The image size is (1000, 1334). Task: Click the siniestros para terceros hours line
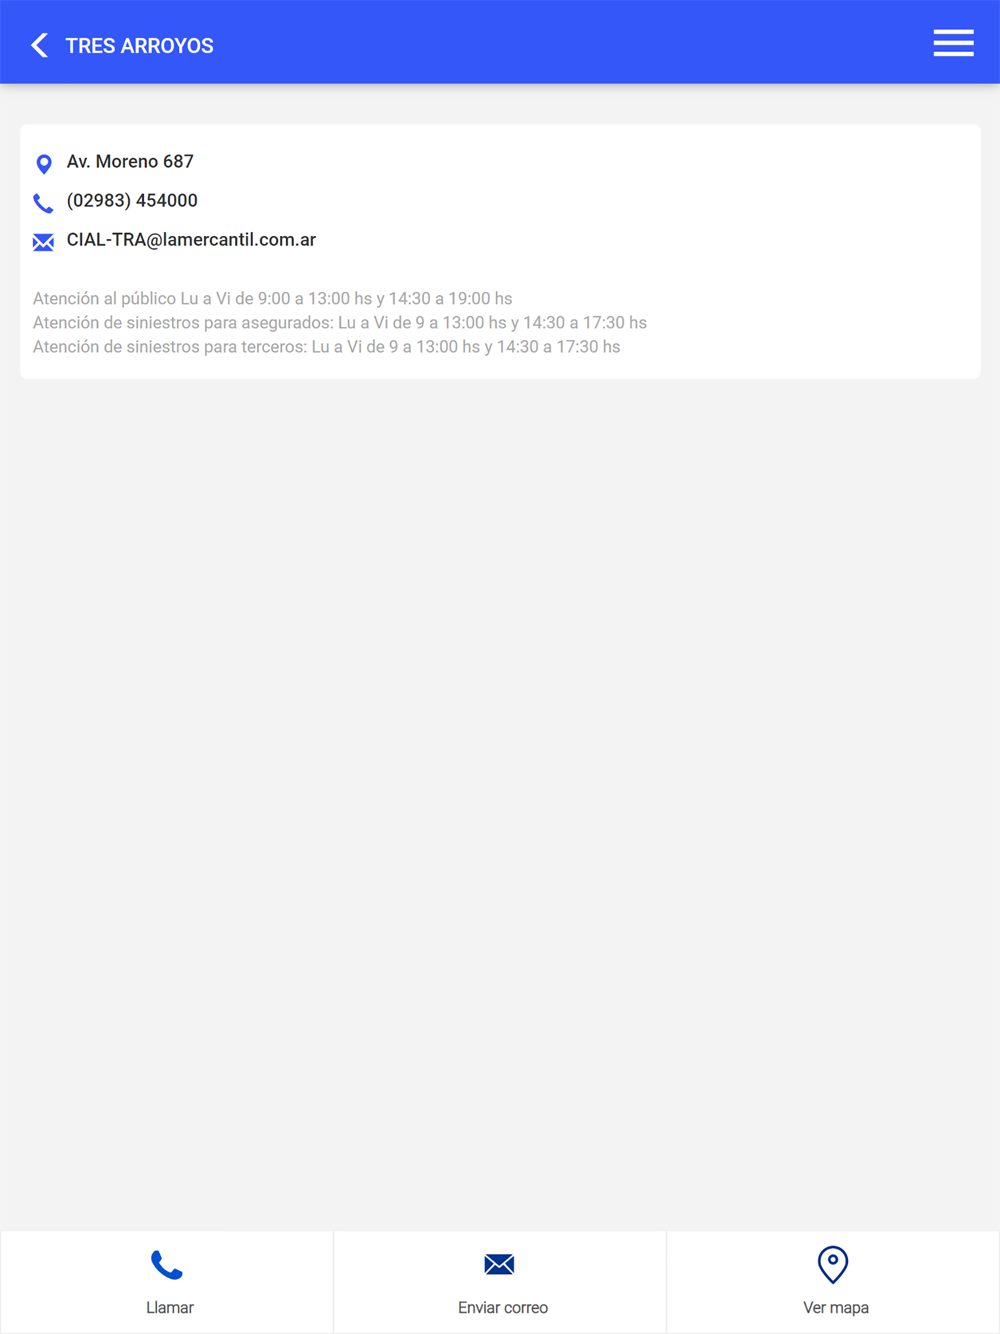point(326,346)
